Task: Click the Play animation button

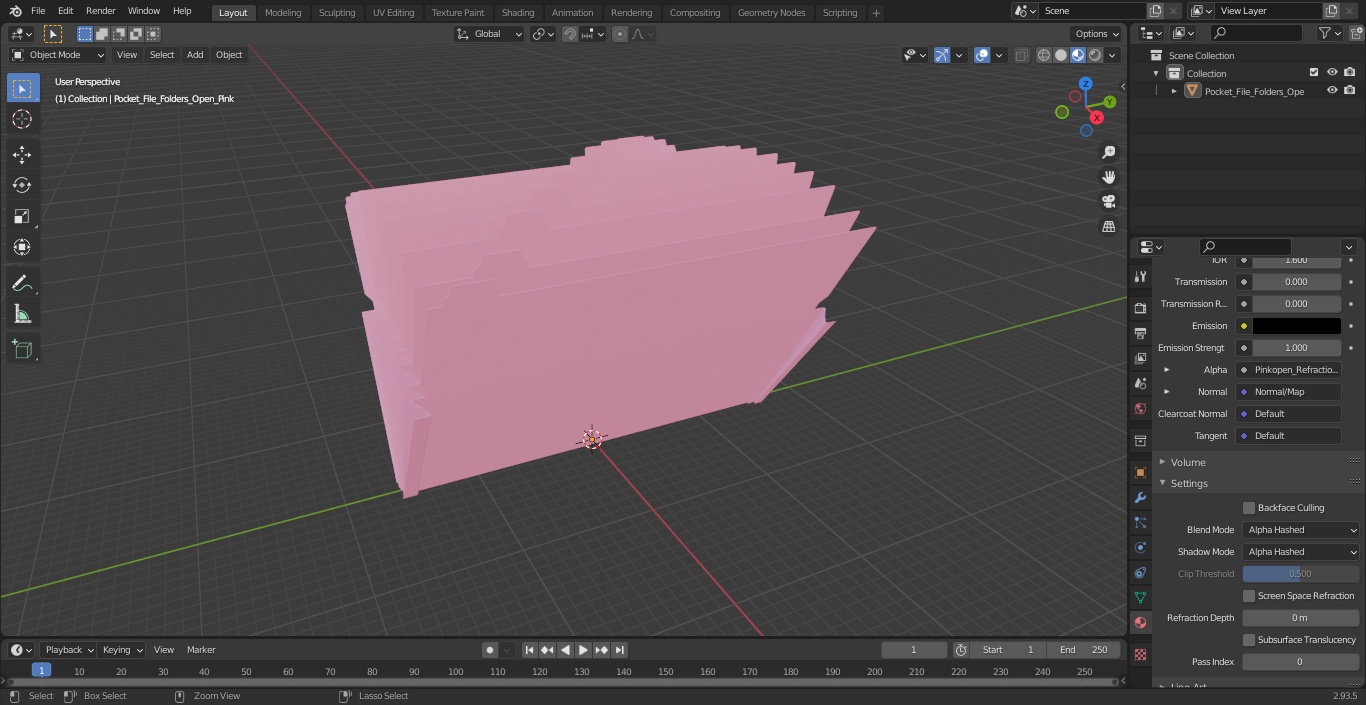Action: point(583,650)
